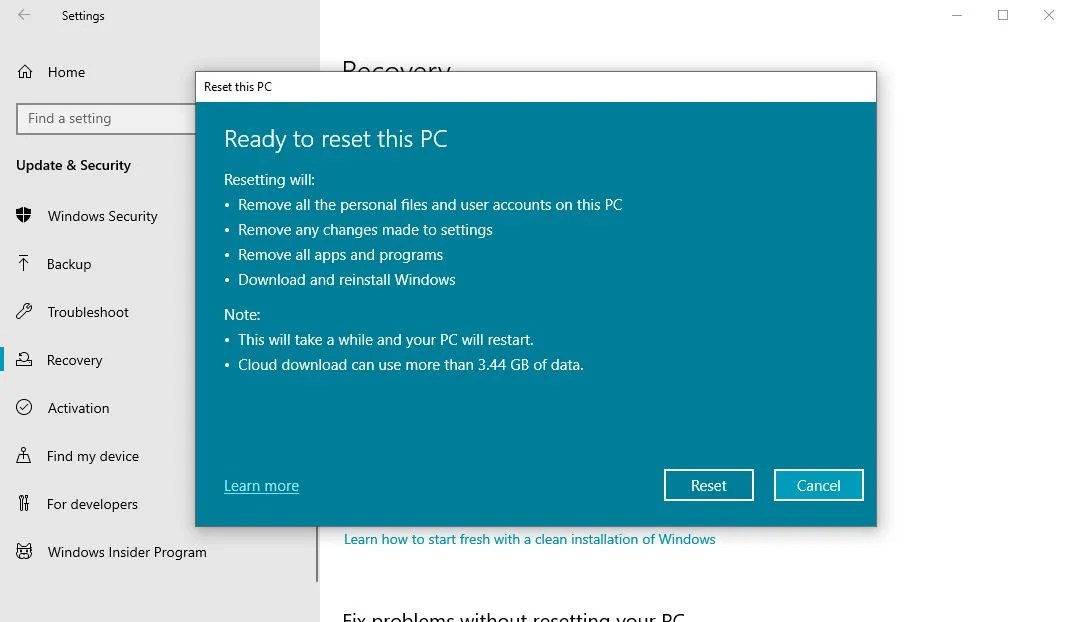Click the Reset this PC title bar
Image resolution: width=1071 pixels, height=622 pixels.
(536, 87)
